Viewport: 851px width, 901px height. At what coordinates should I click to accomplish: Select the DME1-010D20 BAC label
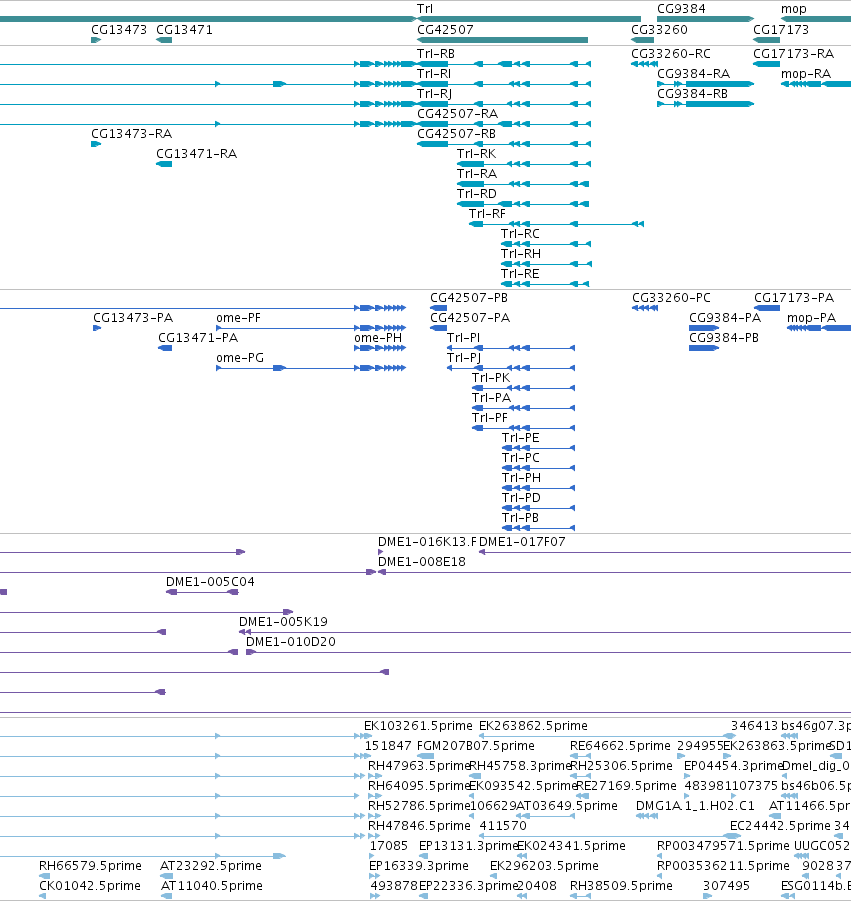291,642
